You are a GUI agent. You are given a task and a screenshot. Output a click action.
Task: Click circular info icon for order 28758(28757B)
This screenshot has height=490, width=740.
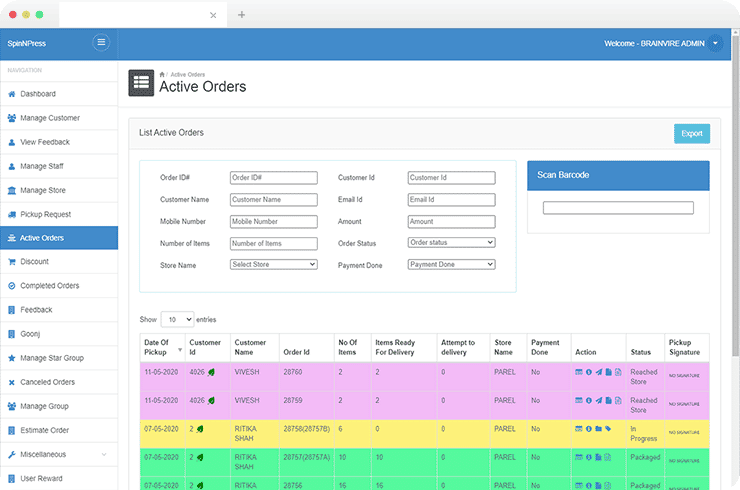click(x=589, y=429)
